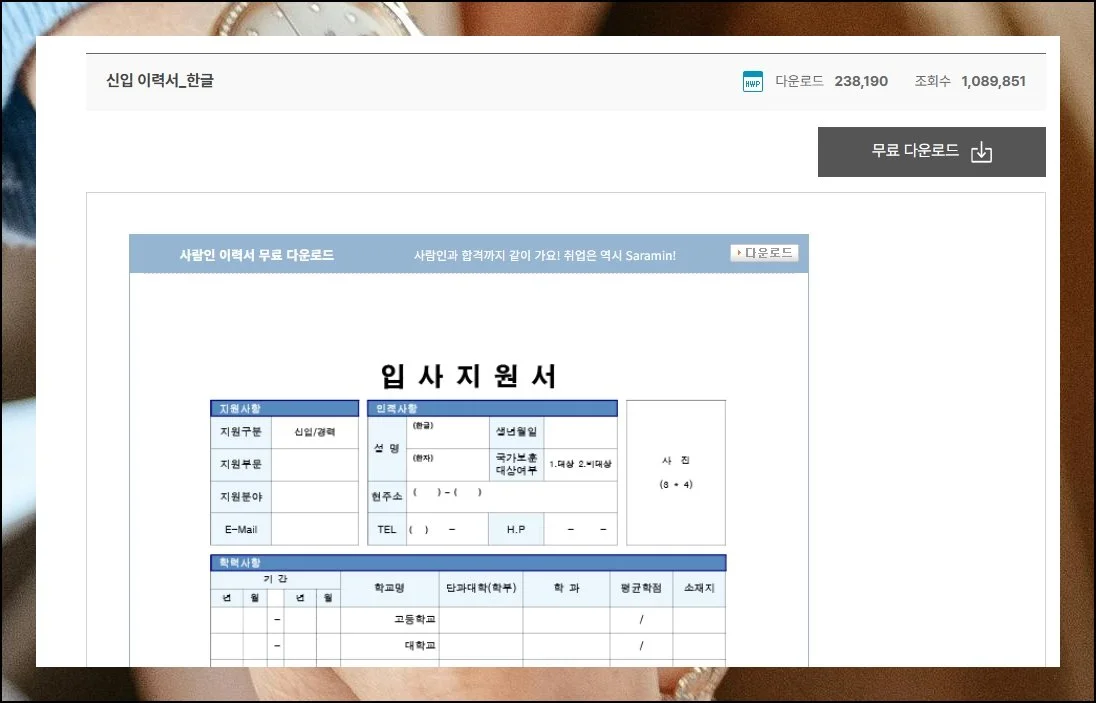The image size is (1096, 703).
Task: Click the HWP file type icon
Action: 752,82
